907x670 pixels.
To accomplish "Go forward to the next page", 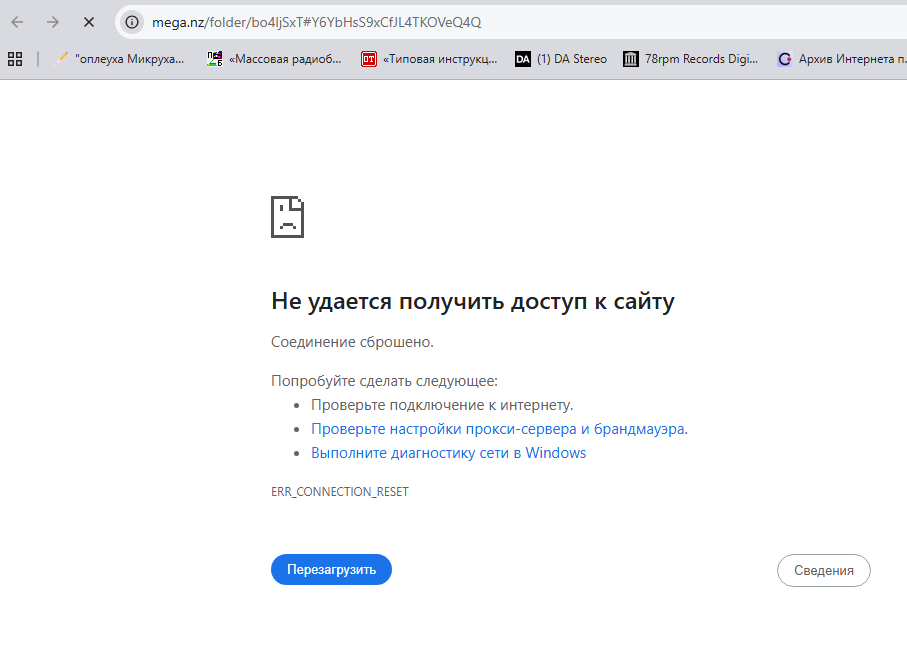I will (x=53, y=20).
